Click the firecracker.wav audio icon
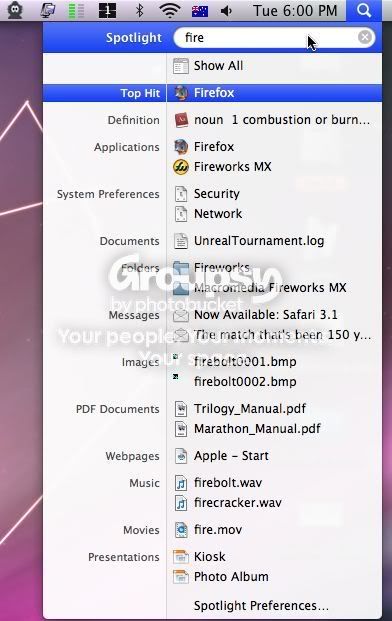392x621 pixels. coord(181,503)
